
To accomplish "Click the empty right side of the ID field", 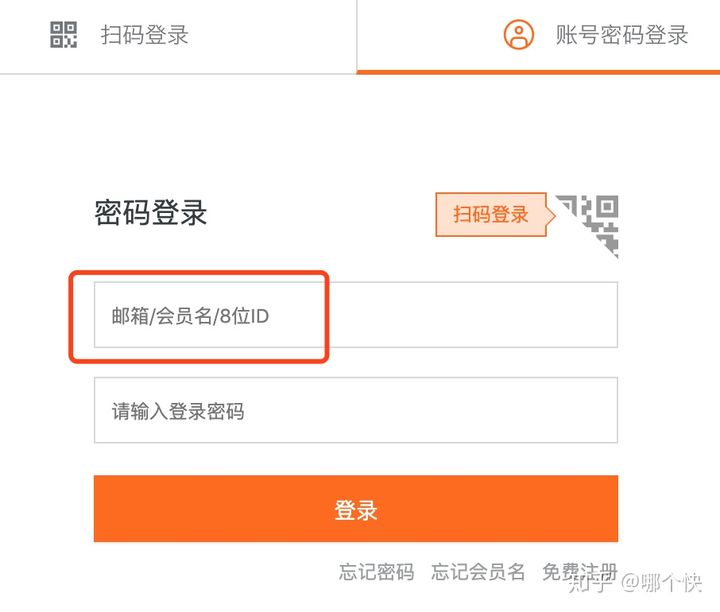I will pos(473,315).
